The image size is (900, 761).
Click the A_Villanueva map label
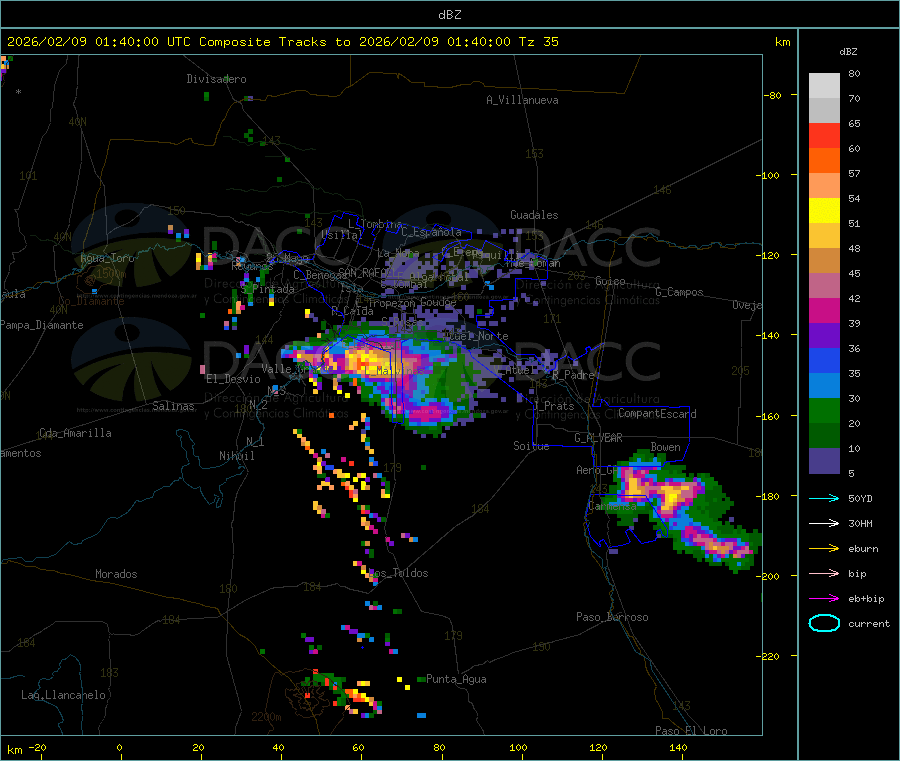coord(522,100)
